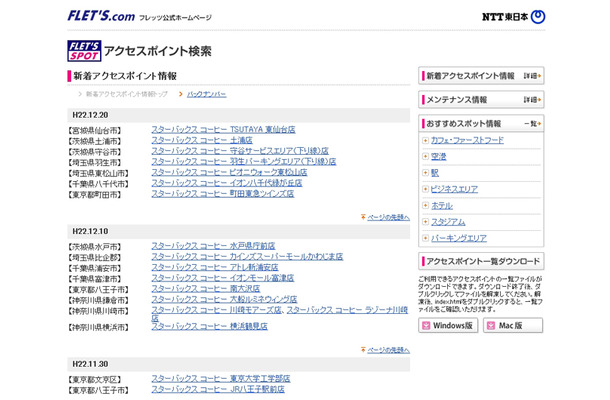
Task: Open おすすめスポット情報 一覧 panel
Action: click(481, 124)
